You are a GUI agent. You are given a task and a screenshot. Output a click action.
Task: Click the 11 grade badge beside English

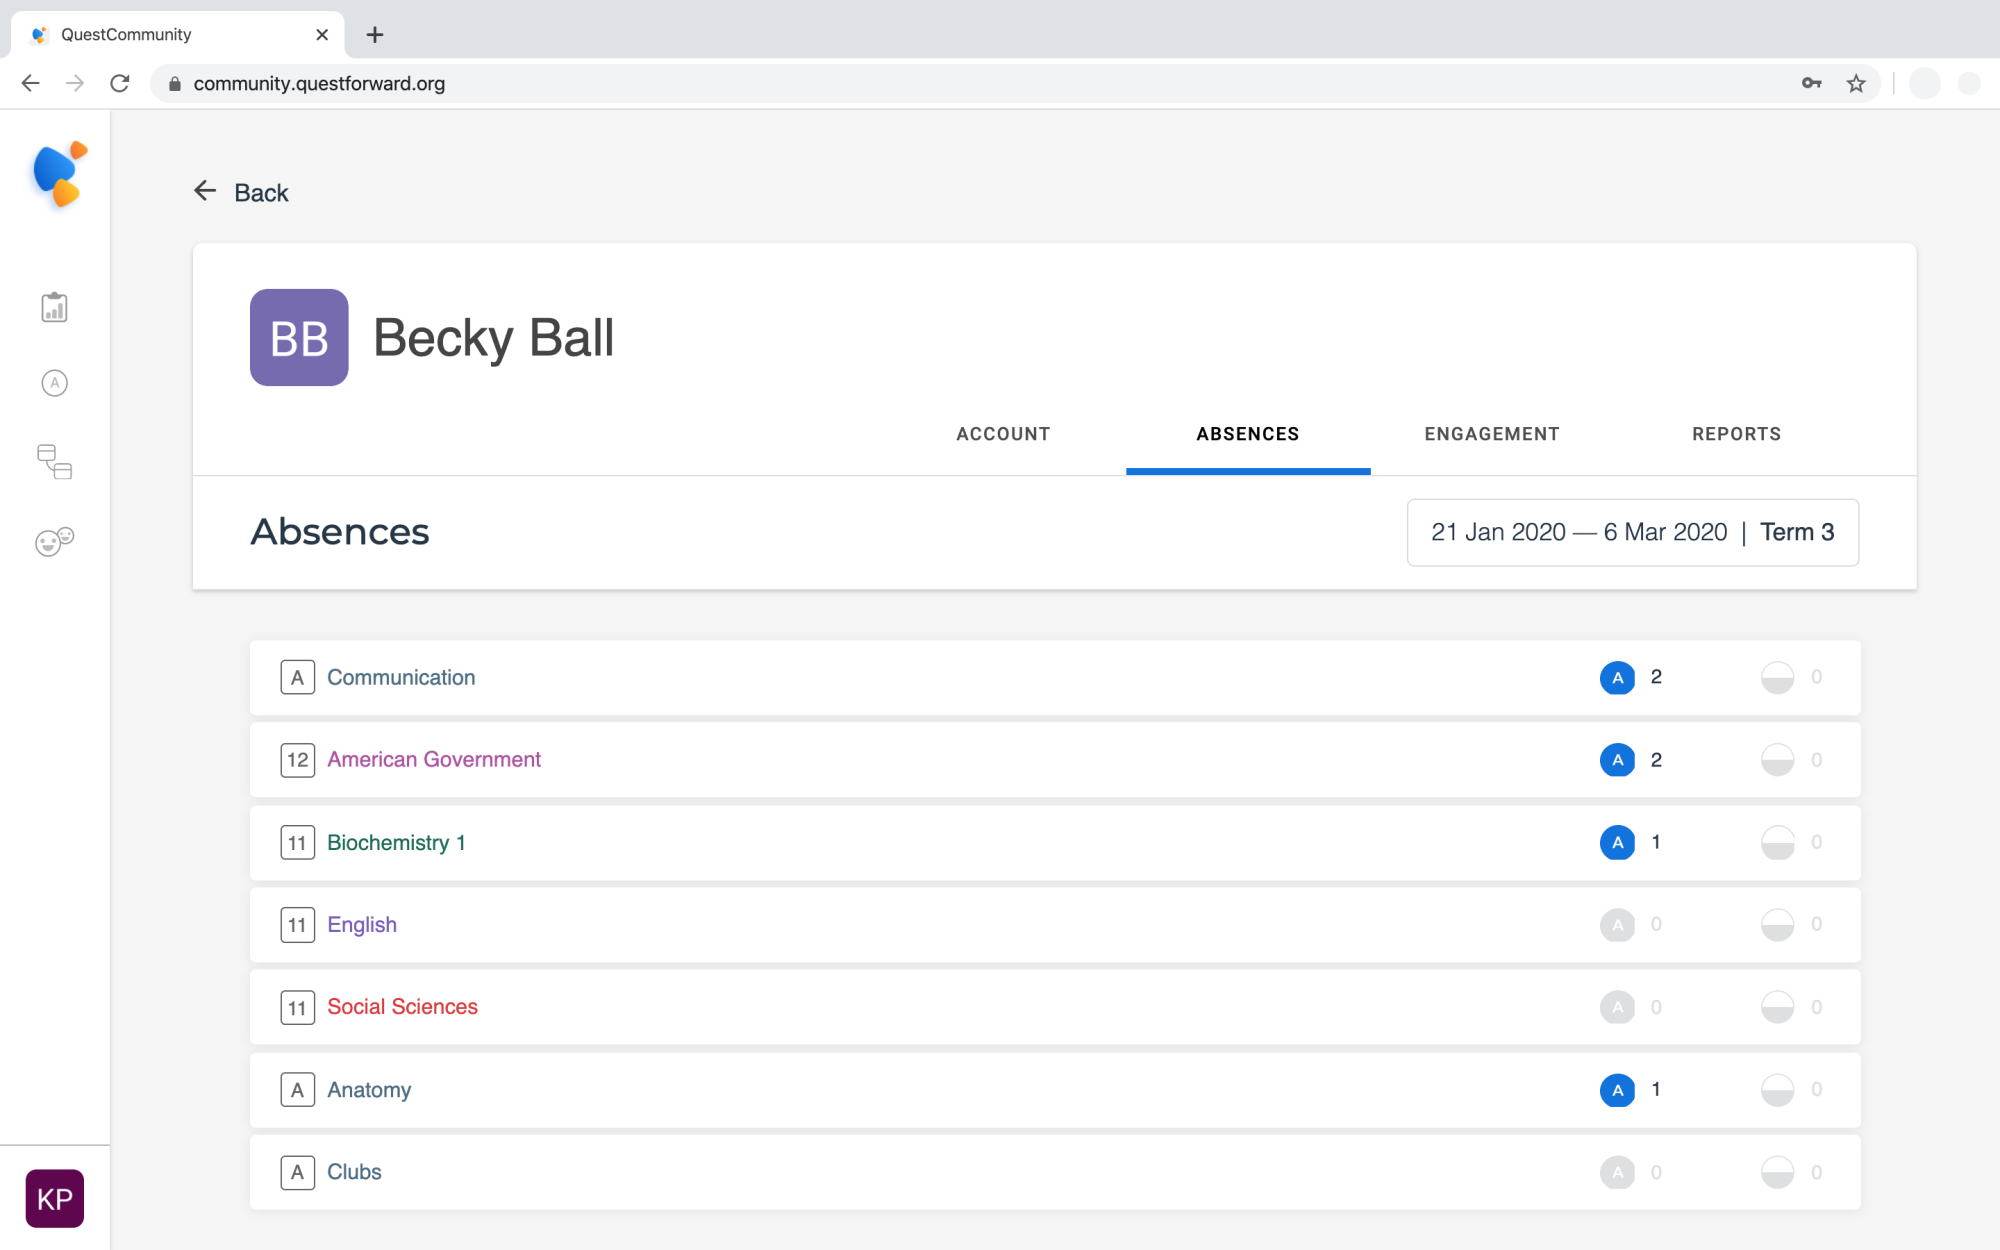point(298,925)
